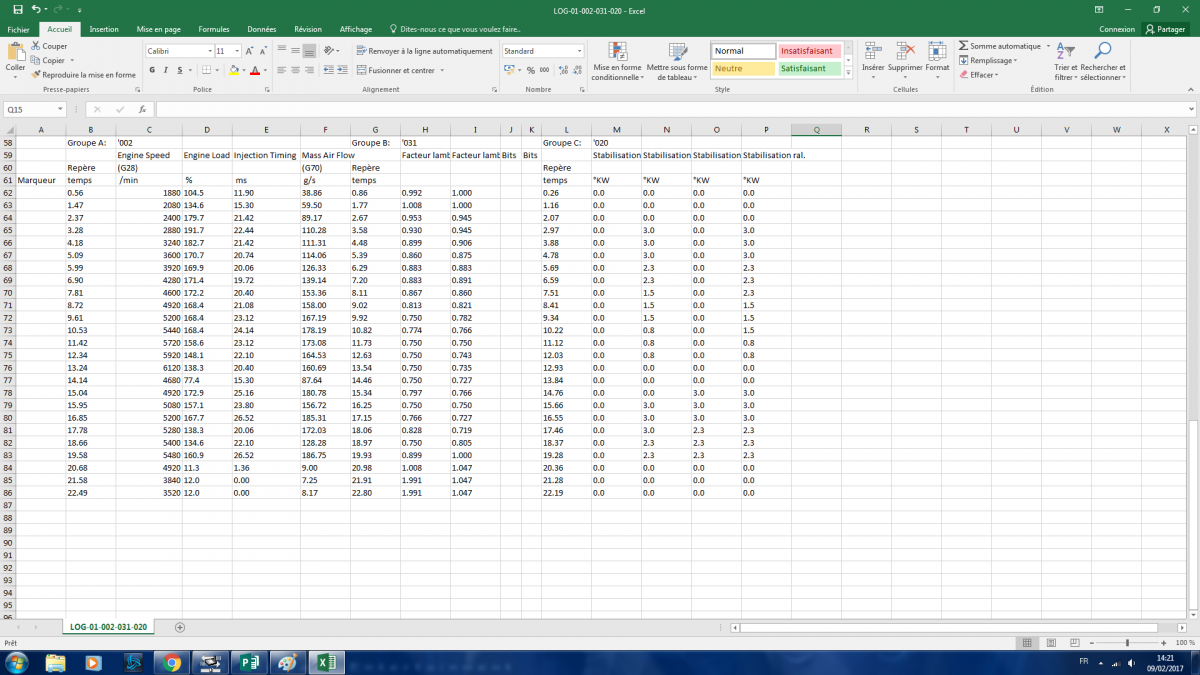Click the percent style icon
The width and height of the screenshot is (1200, 675).
tap(530, 70)
